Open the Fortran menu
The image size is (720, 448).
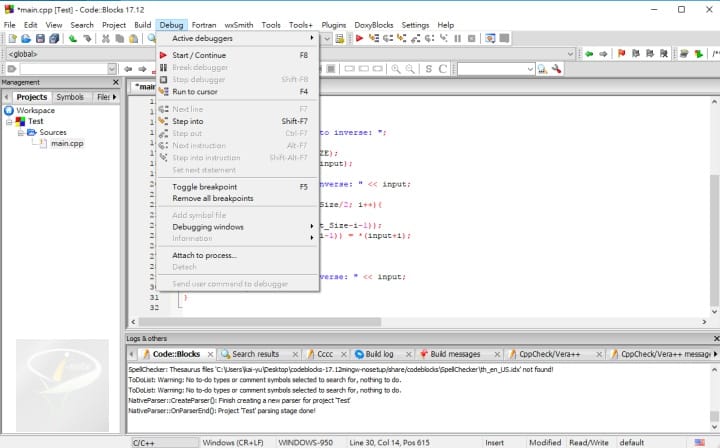coord(206,24)
